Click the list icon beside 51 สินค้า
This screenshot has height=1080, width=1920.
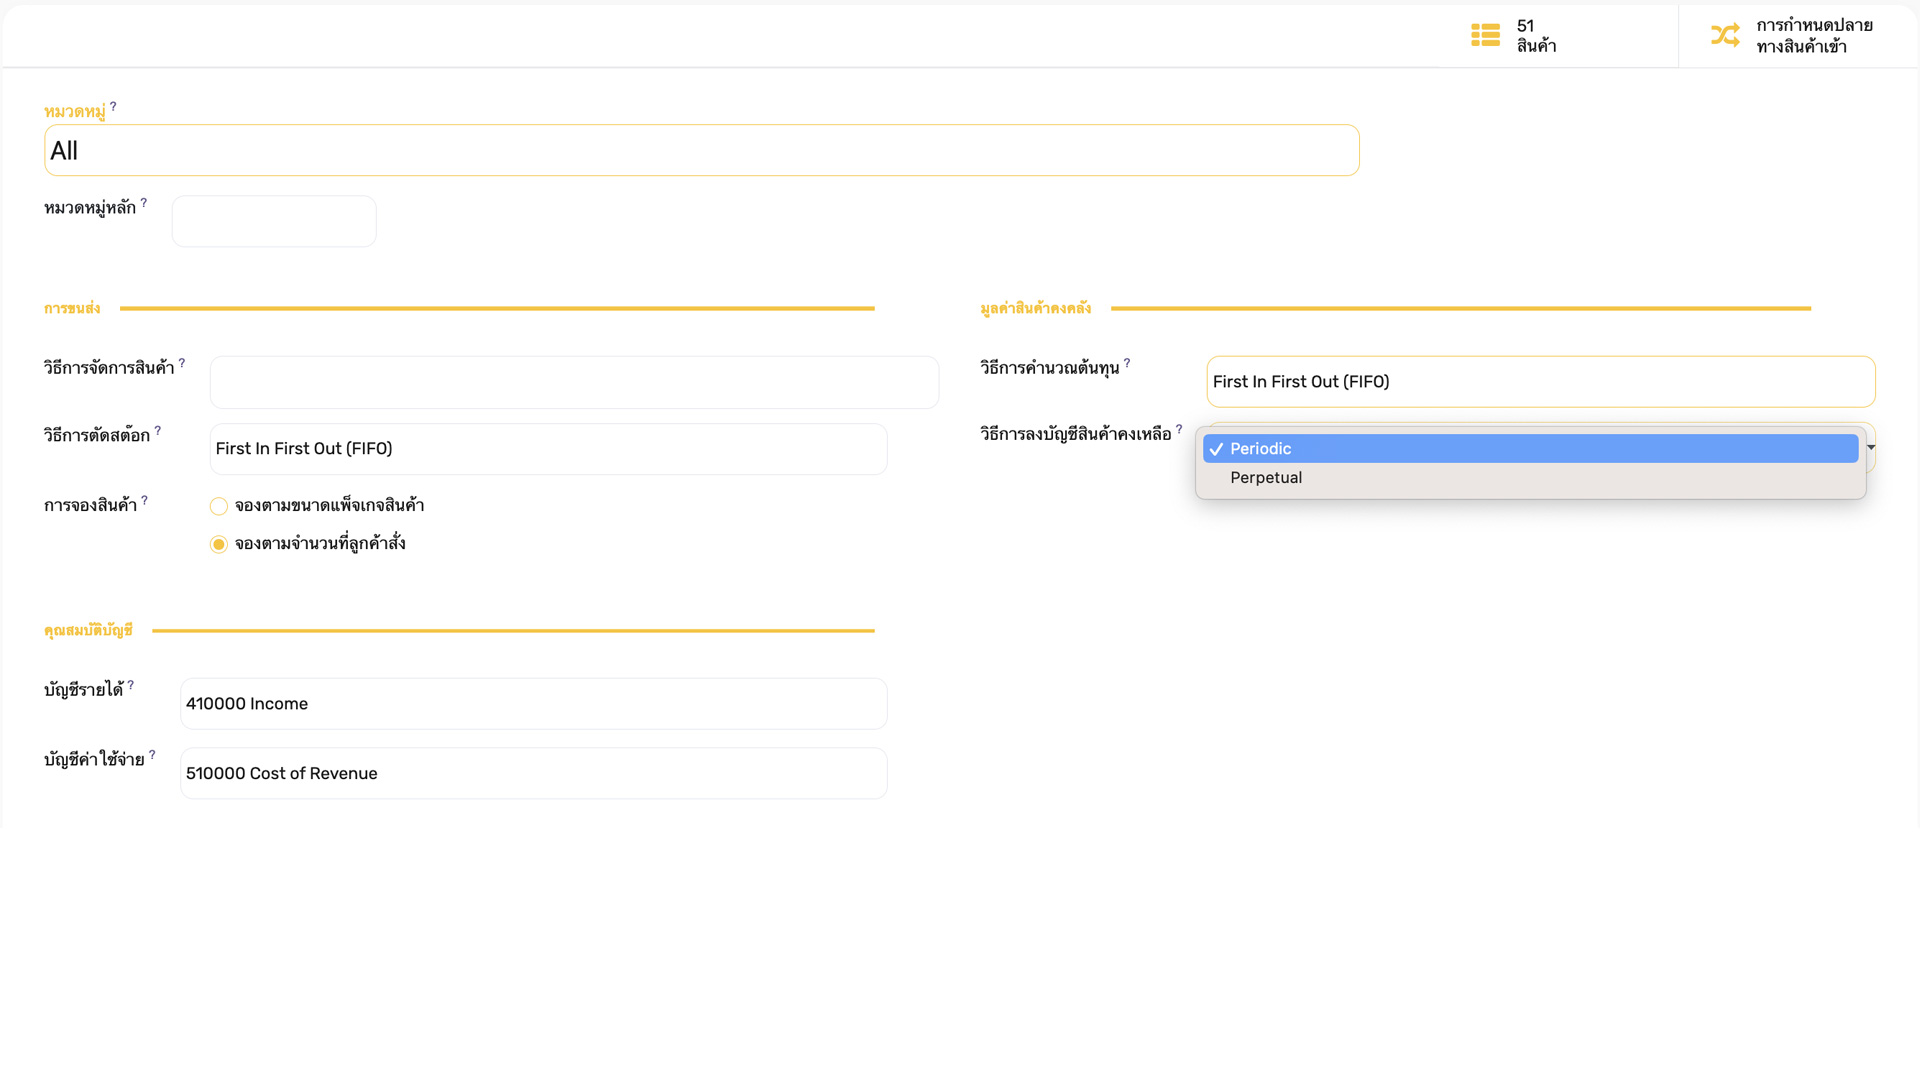[x=1485, y=35]
